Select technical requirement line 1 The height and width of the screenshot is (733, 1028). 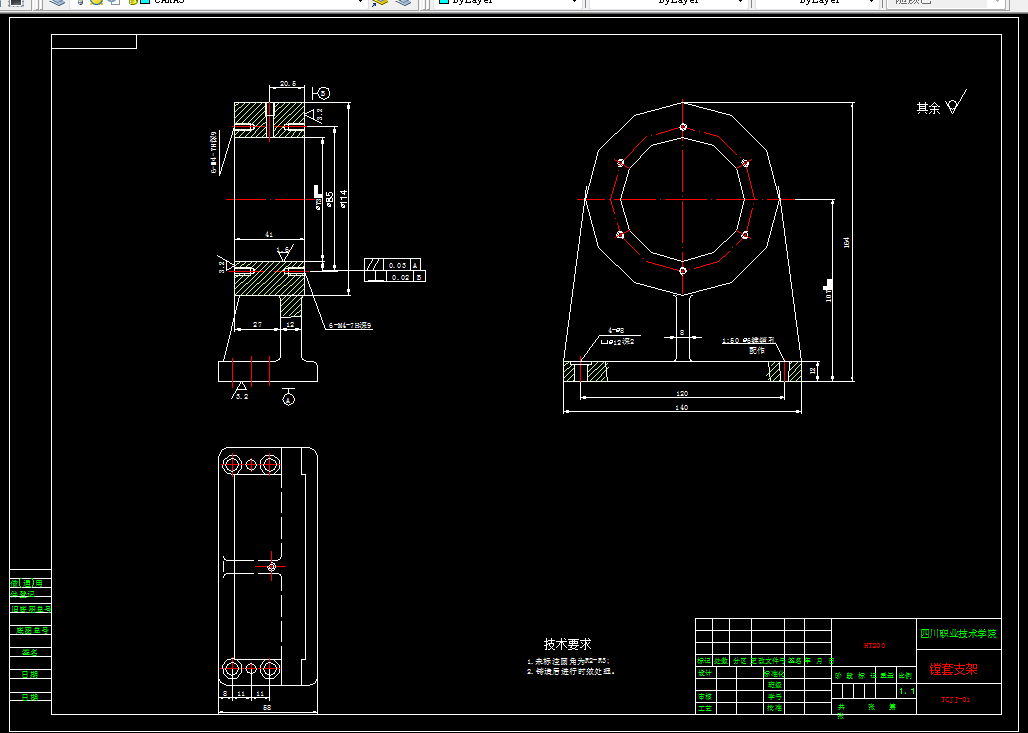pyautogui.click(x=568, y=662)
